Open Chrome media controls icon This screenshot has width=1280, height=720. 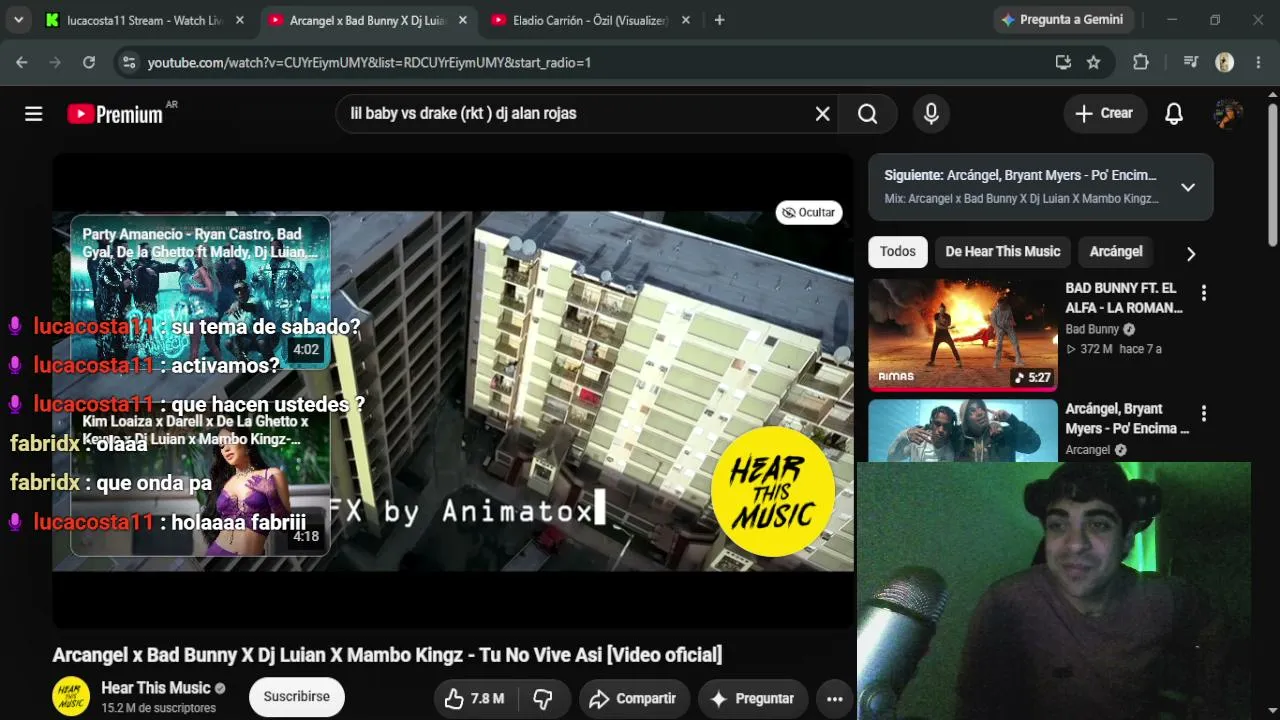click(x=1190, y=62)
